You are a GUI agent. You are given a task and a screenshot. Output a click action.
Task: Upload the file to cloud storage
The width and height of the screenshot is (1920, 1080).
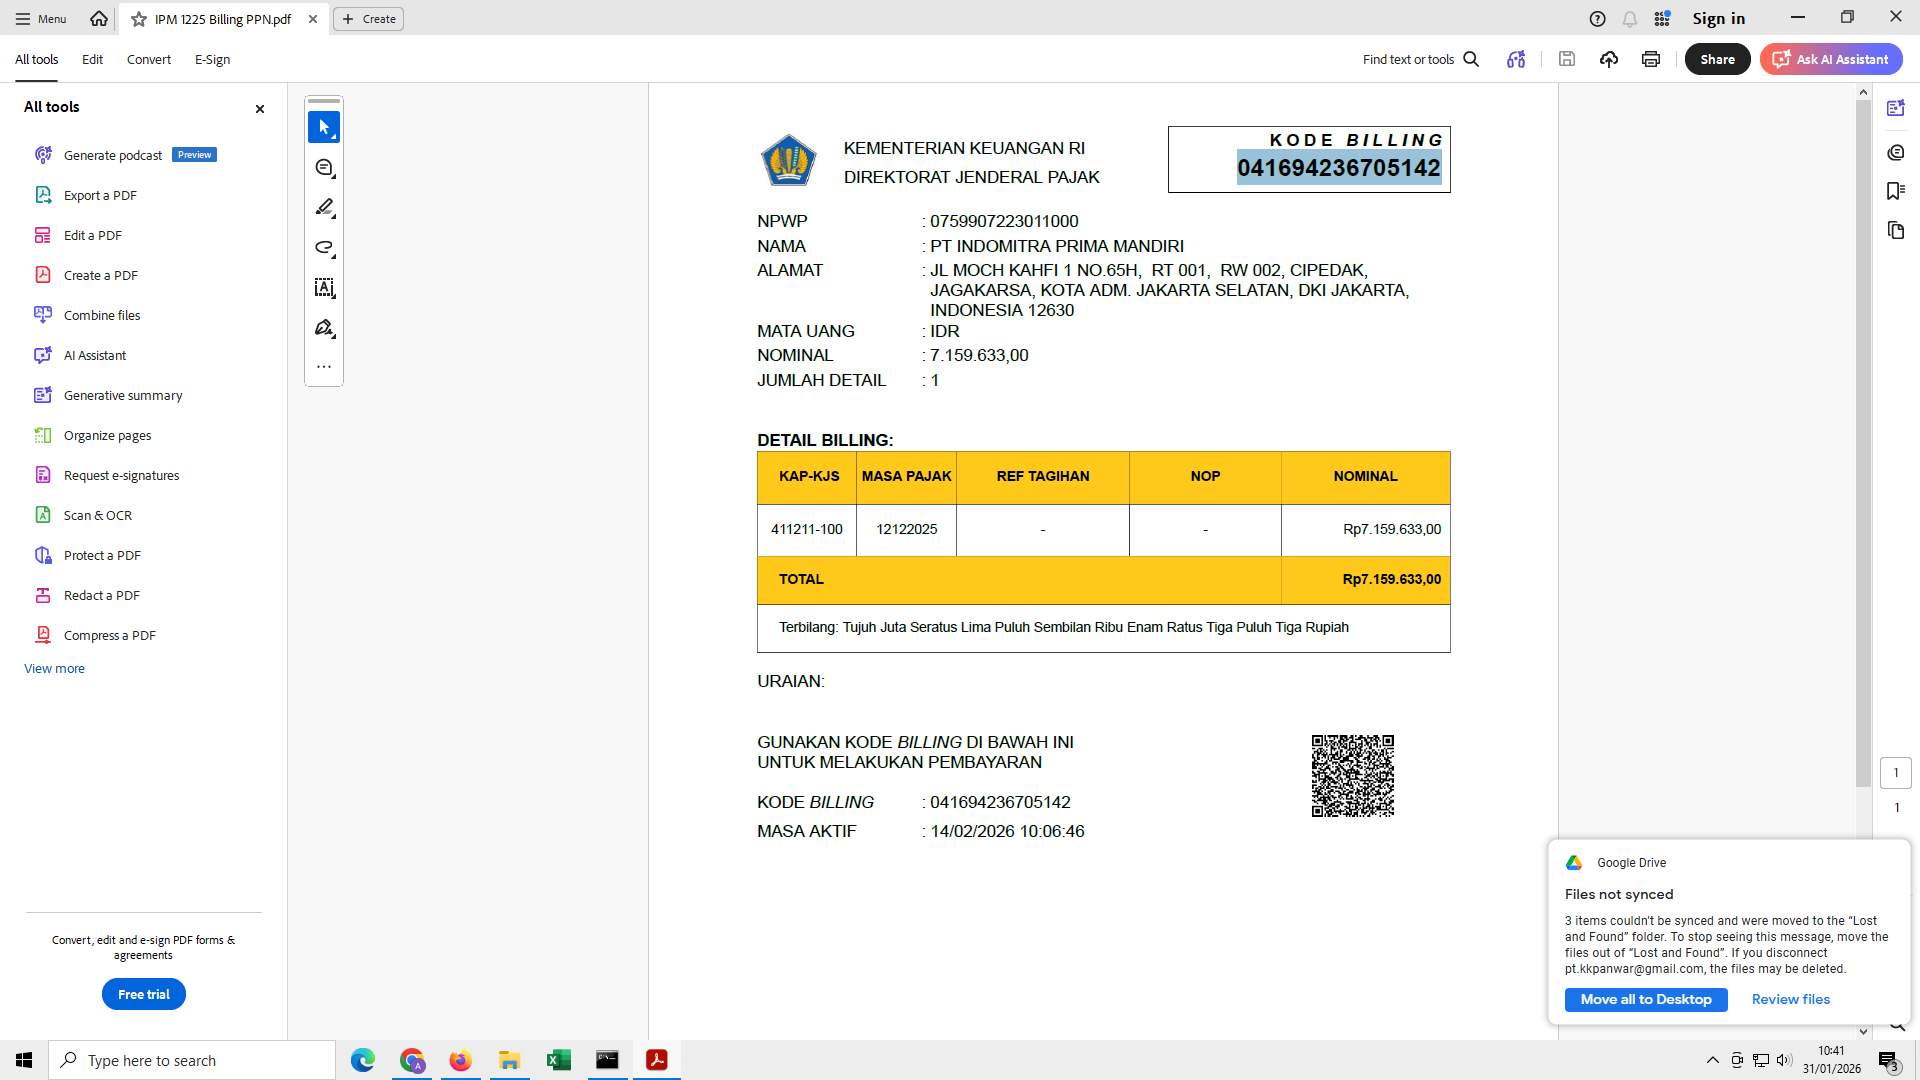point(1609,59)
